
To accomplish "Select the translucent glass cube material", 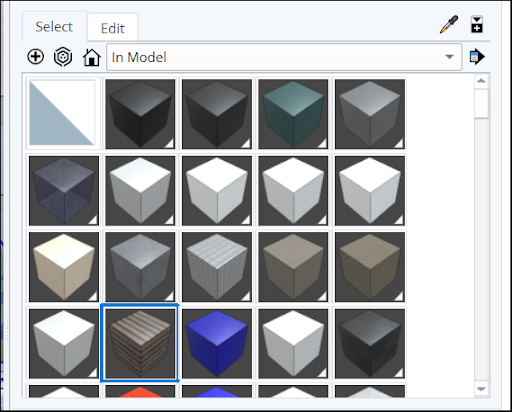I will coord(64,190).
